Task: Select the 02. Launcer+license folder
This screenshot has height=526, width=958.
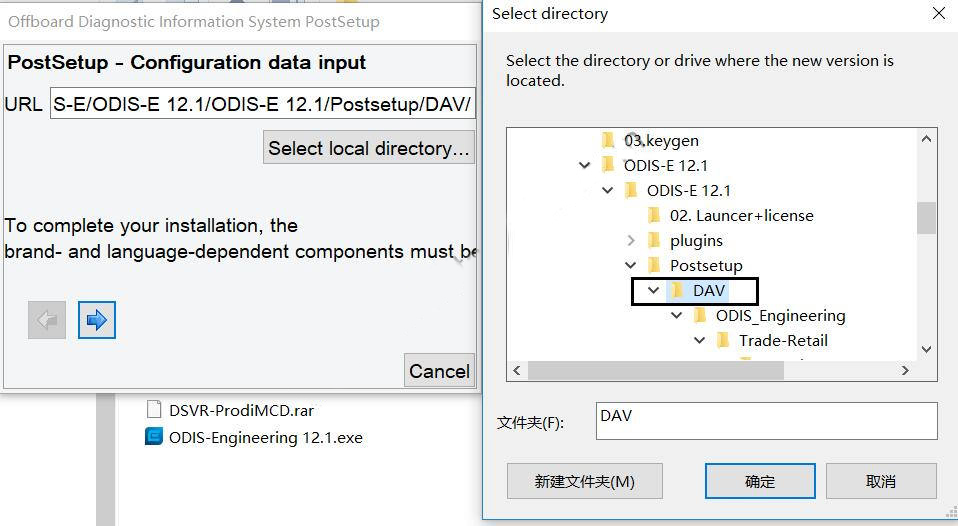Action: (741, 215)
